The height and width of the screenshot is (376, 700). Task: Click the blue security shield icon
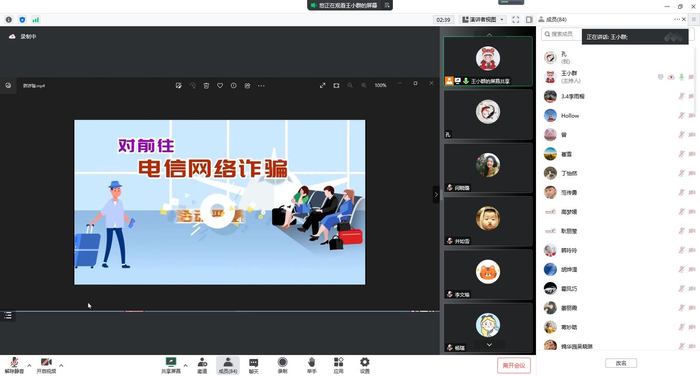[x=22, y=20]
